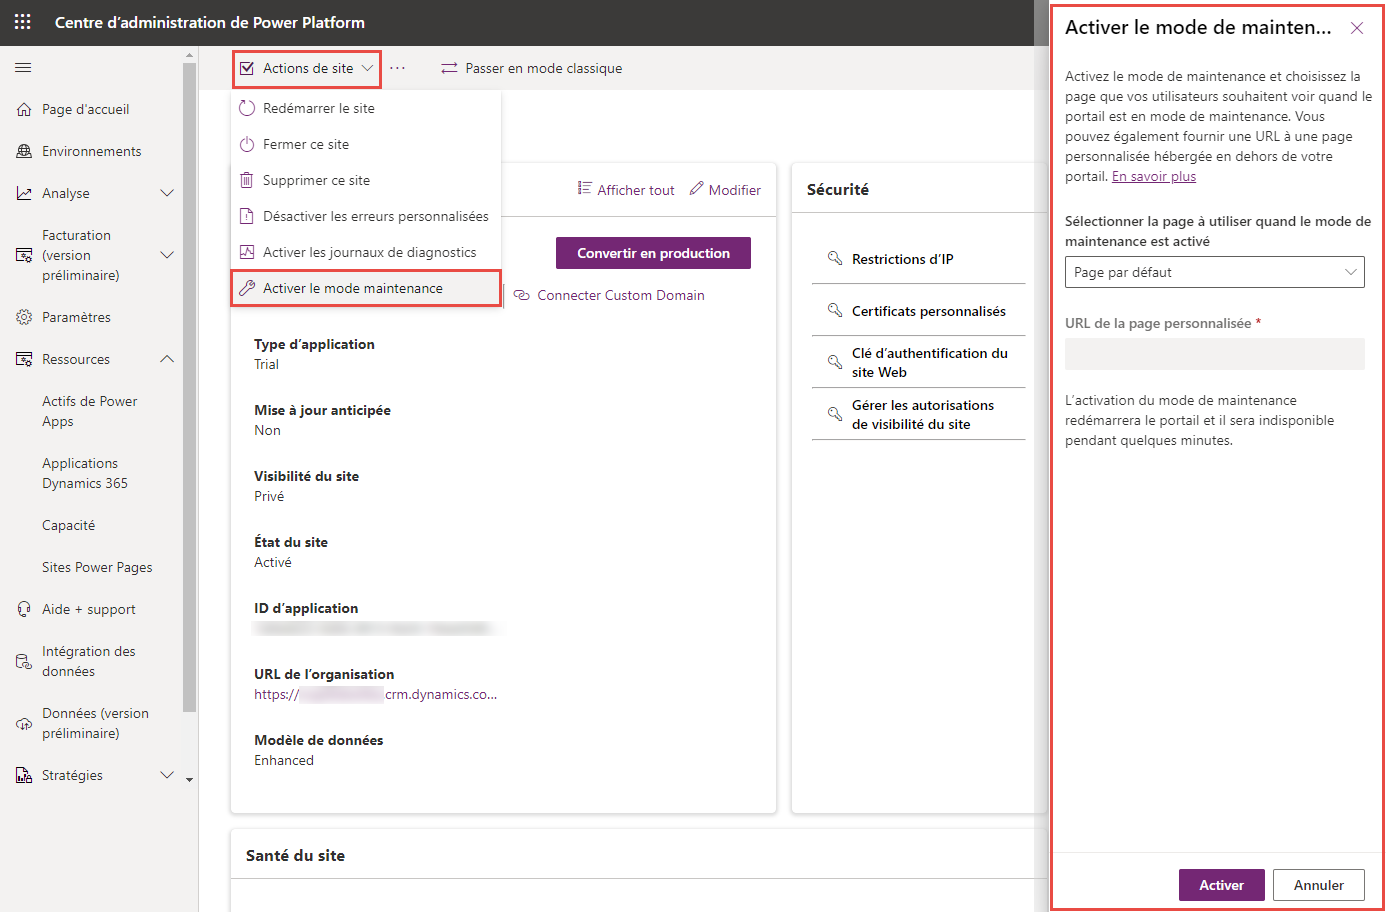Screen dimensions: 1386x912
Task: Open the app launcher waffle icon
Action: [x=22, y=22]
